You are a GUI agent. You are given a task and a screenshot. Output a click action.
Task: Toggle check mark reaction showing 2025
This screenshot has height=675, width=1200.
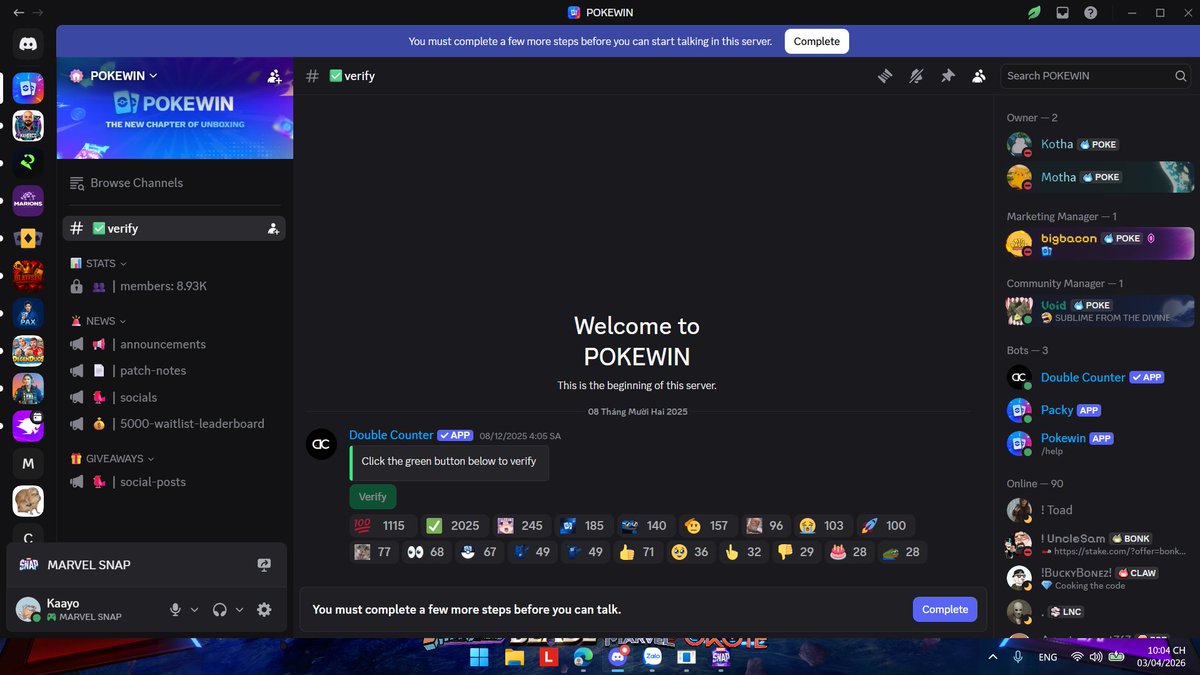coord(452,525)
